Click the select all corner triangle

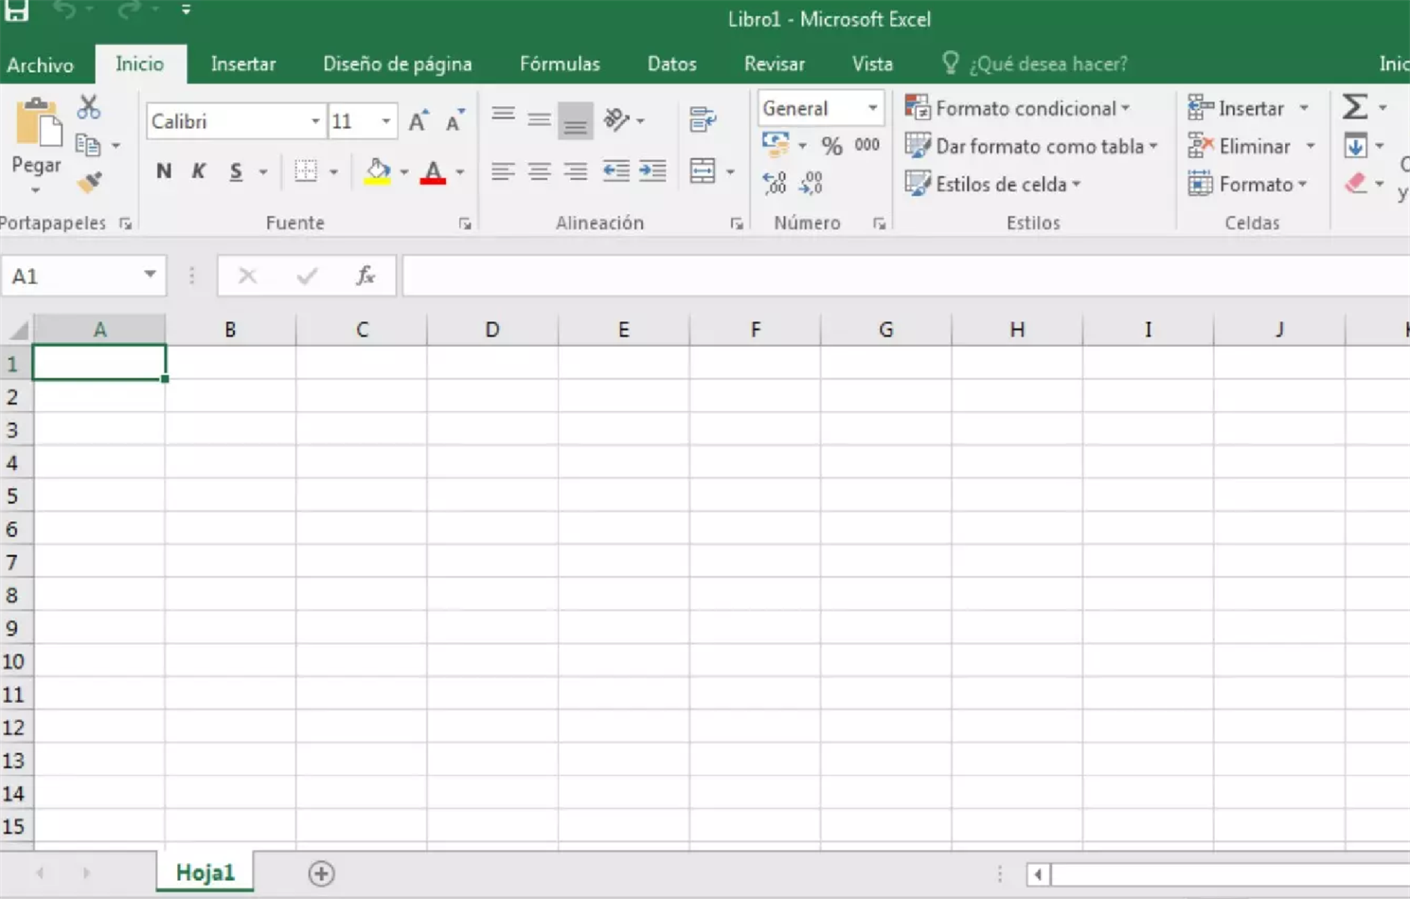point(18,330)
